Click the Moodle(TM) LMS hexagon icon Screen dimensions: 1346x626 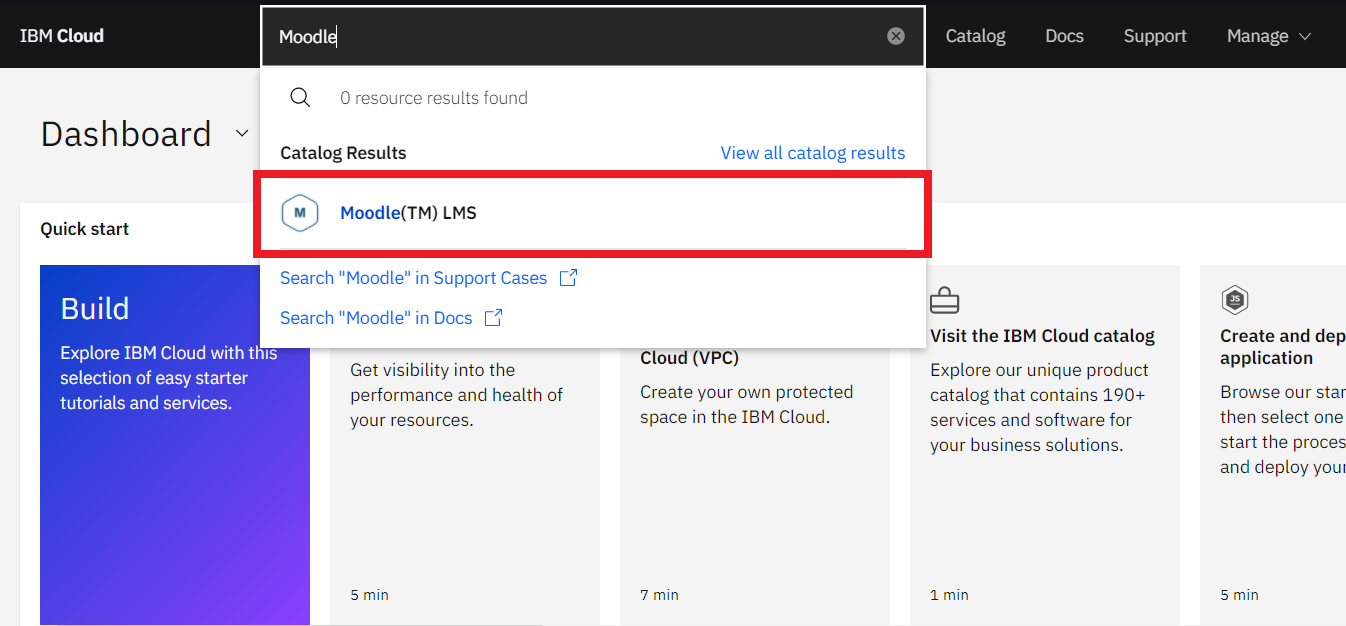coord(300,213)
